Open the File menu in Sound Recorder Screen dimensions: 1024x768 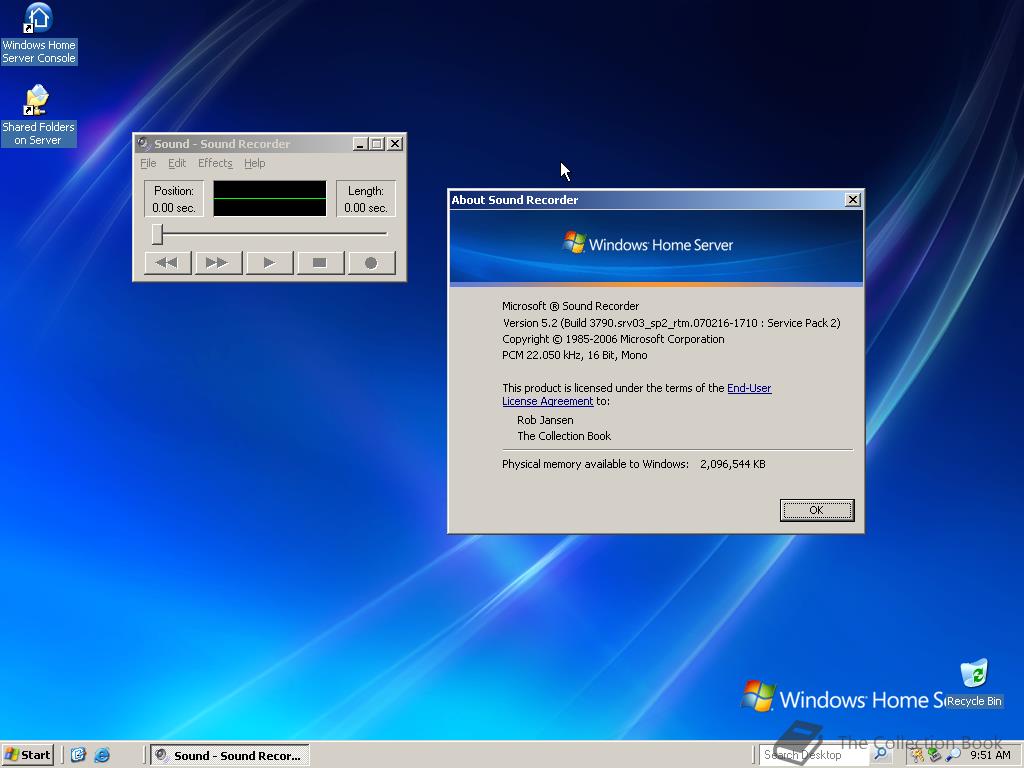pyautogui.click(x=148, y=163)
